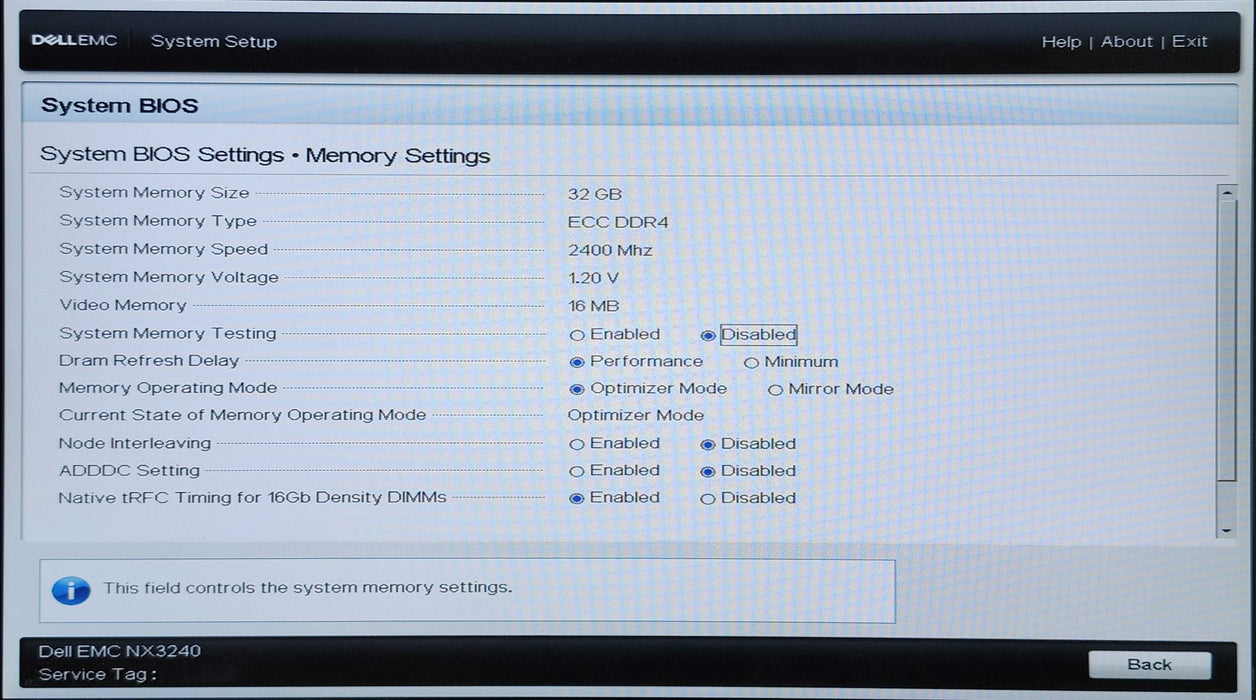This screenshot has height=700, width=1256.
Task: Click the 1.20 V value
Action: 593,278
